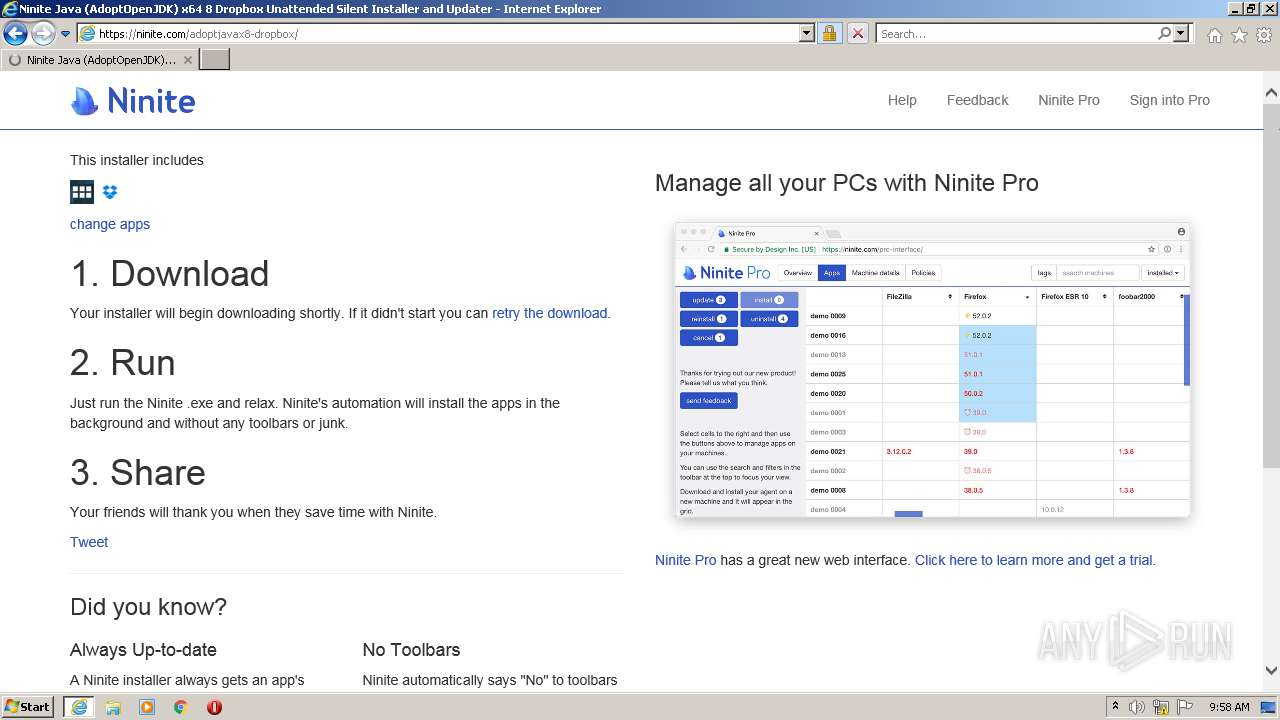The height and width of the screenshot is (720, 1280).
Task: Click the network tray icon
Action: coord(1161,707)
